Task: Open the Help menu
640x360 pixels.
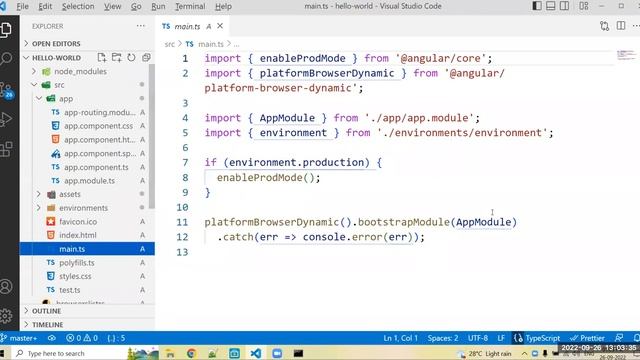Action: point(223,6)
